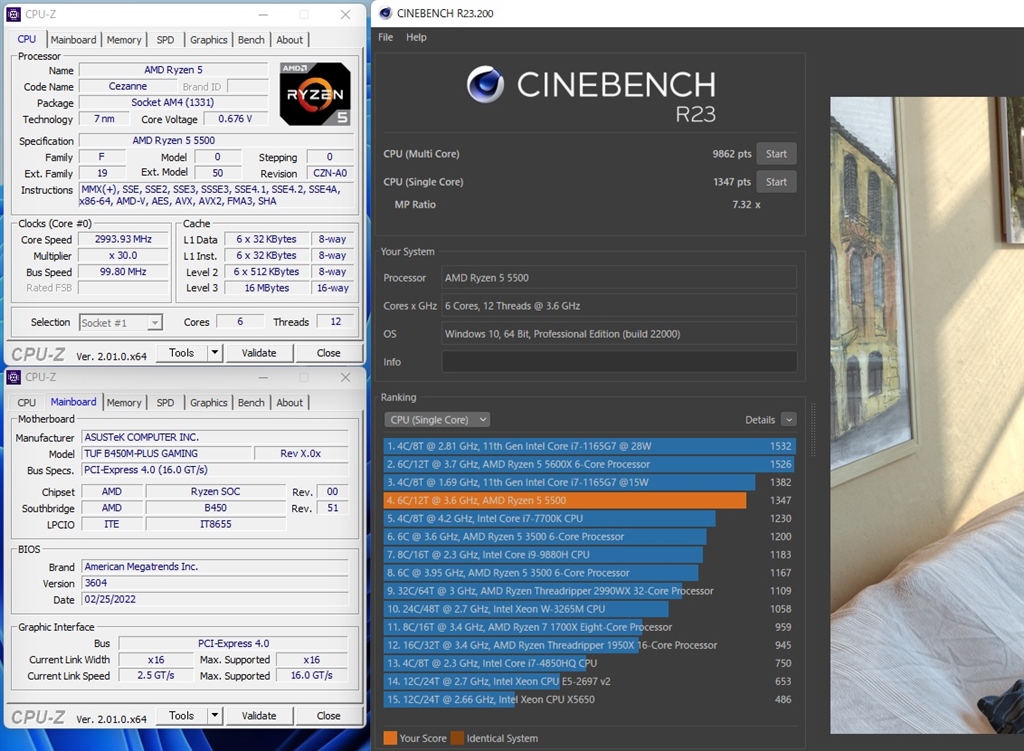Click the AMD Ryzen 5 logo in CPU-Z

[314, 94]
